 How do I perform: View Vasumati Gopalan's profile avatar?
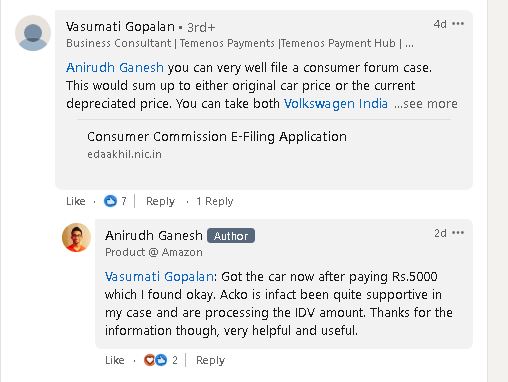point(33,33)
